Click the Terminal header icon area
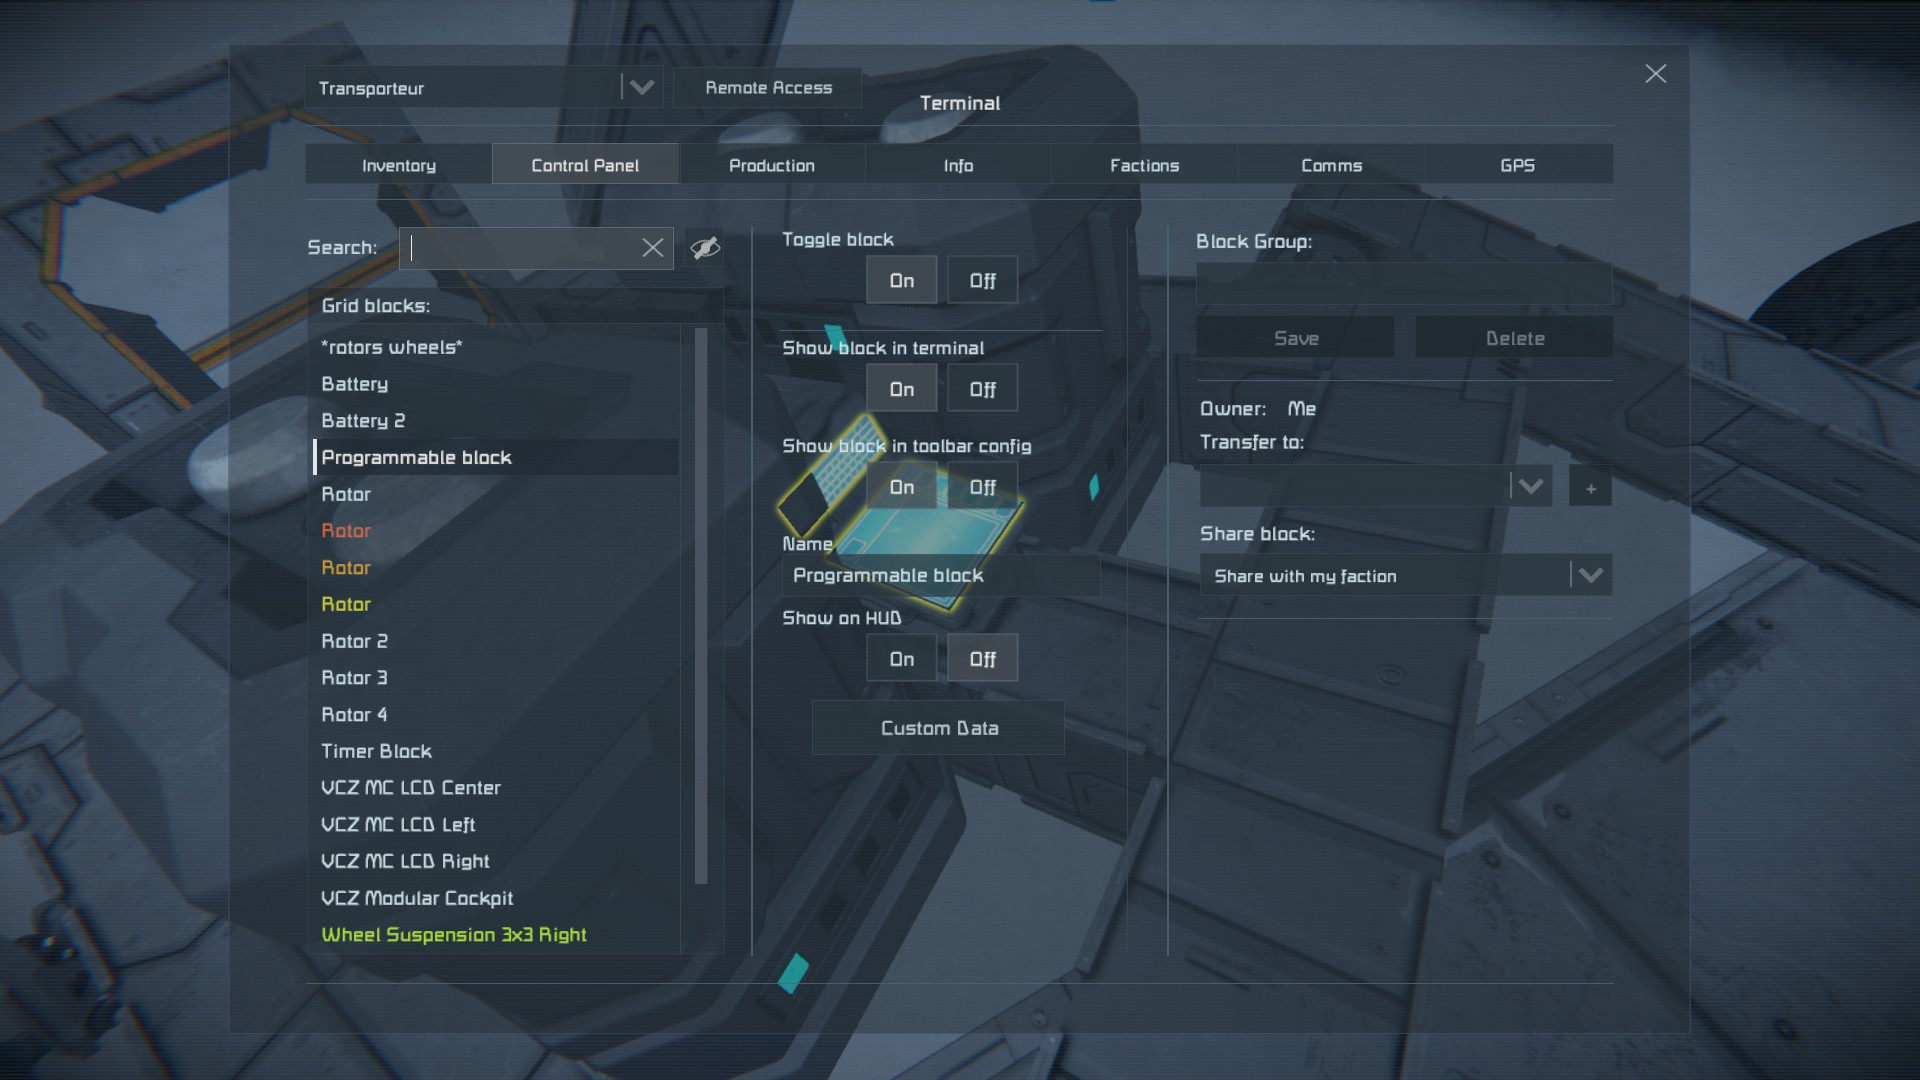 click(959, 103)
